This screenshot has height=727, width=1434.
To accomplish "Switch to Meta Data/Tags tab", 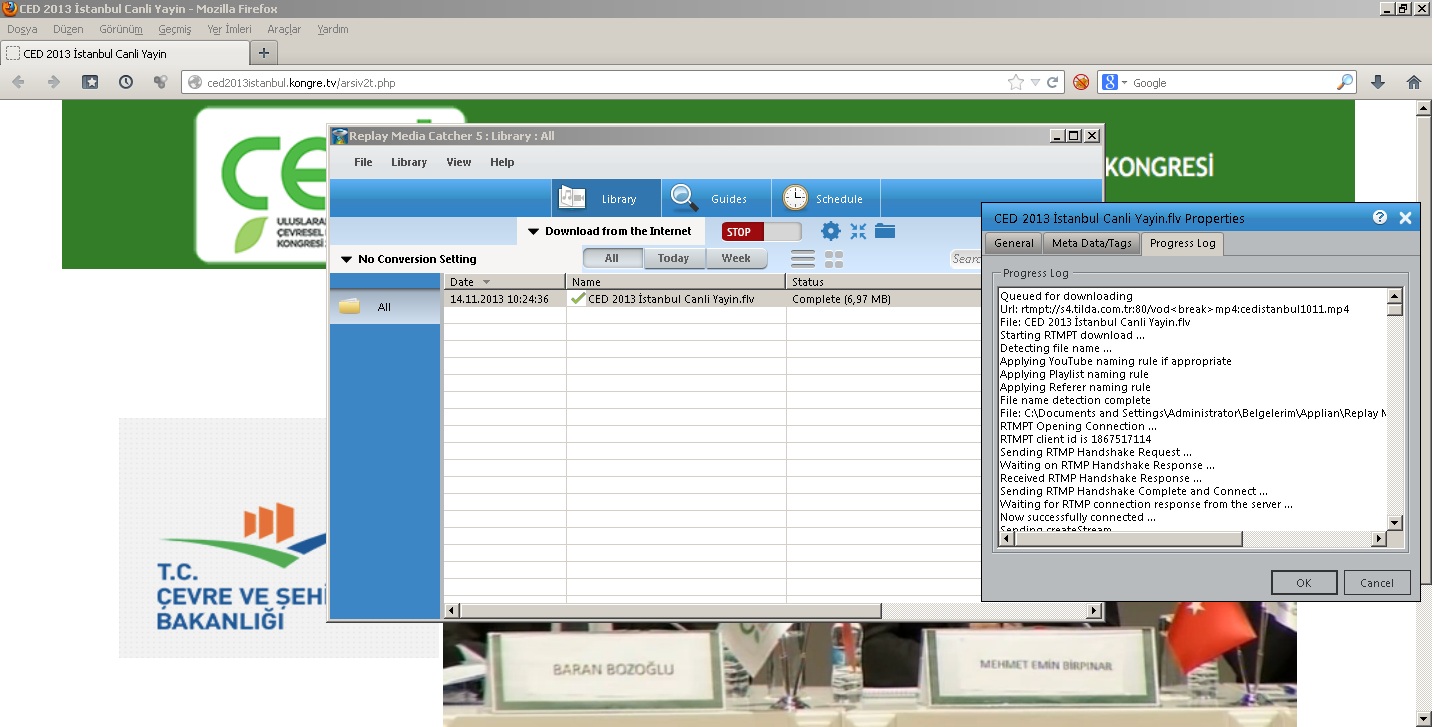I will coord(1091,243).
